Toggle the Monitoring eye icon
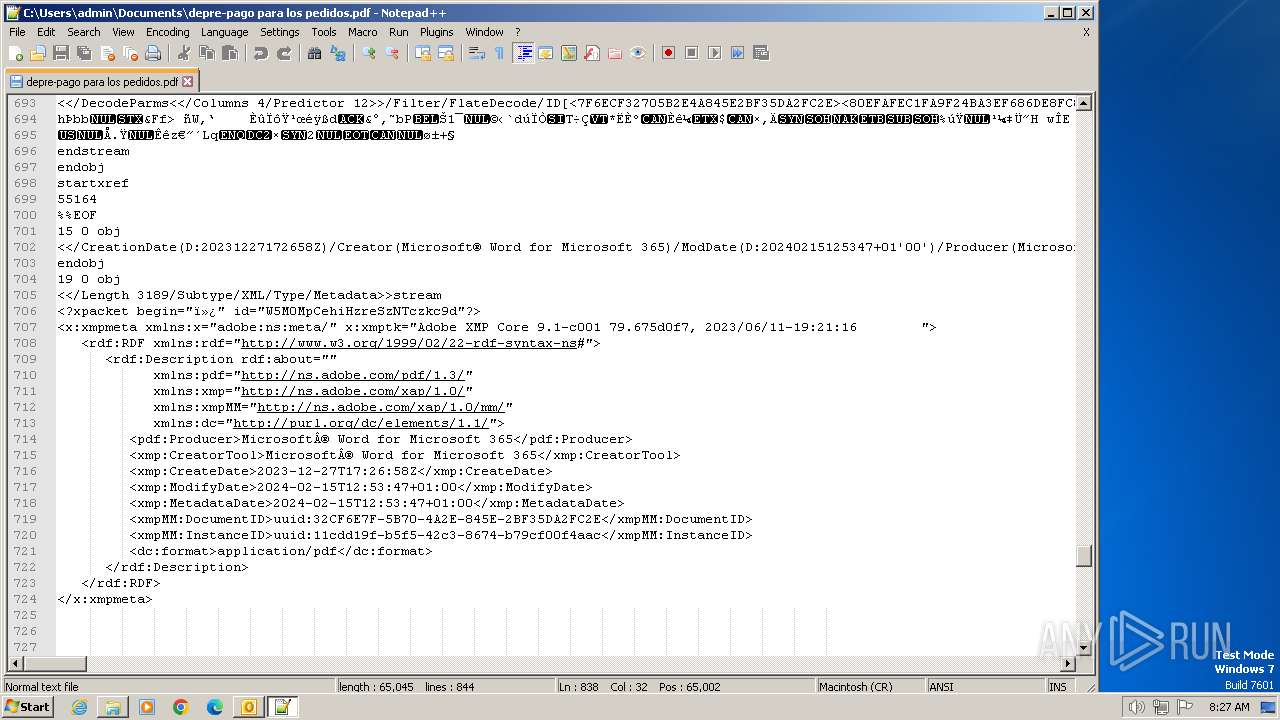 637,53
